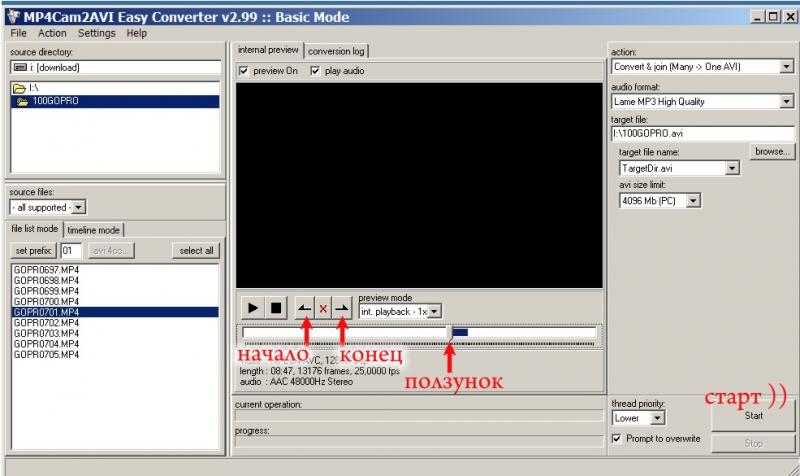
Task: Click the Play preview button
Action: point(253,308)
